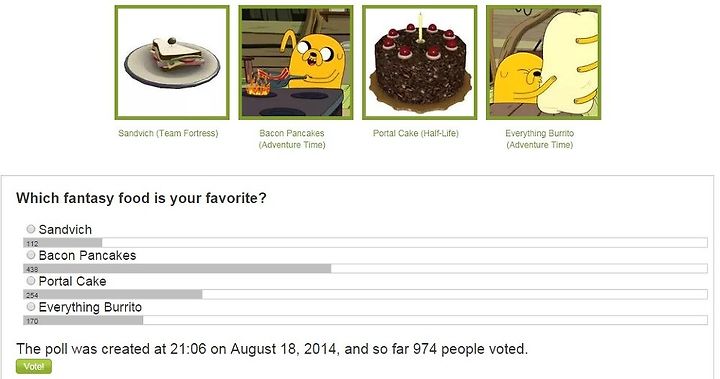Click the Sandvich result bar showing 112
Screen dimensions: 720x379
point(366,243)
